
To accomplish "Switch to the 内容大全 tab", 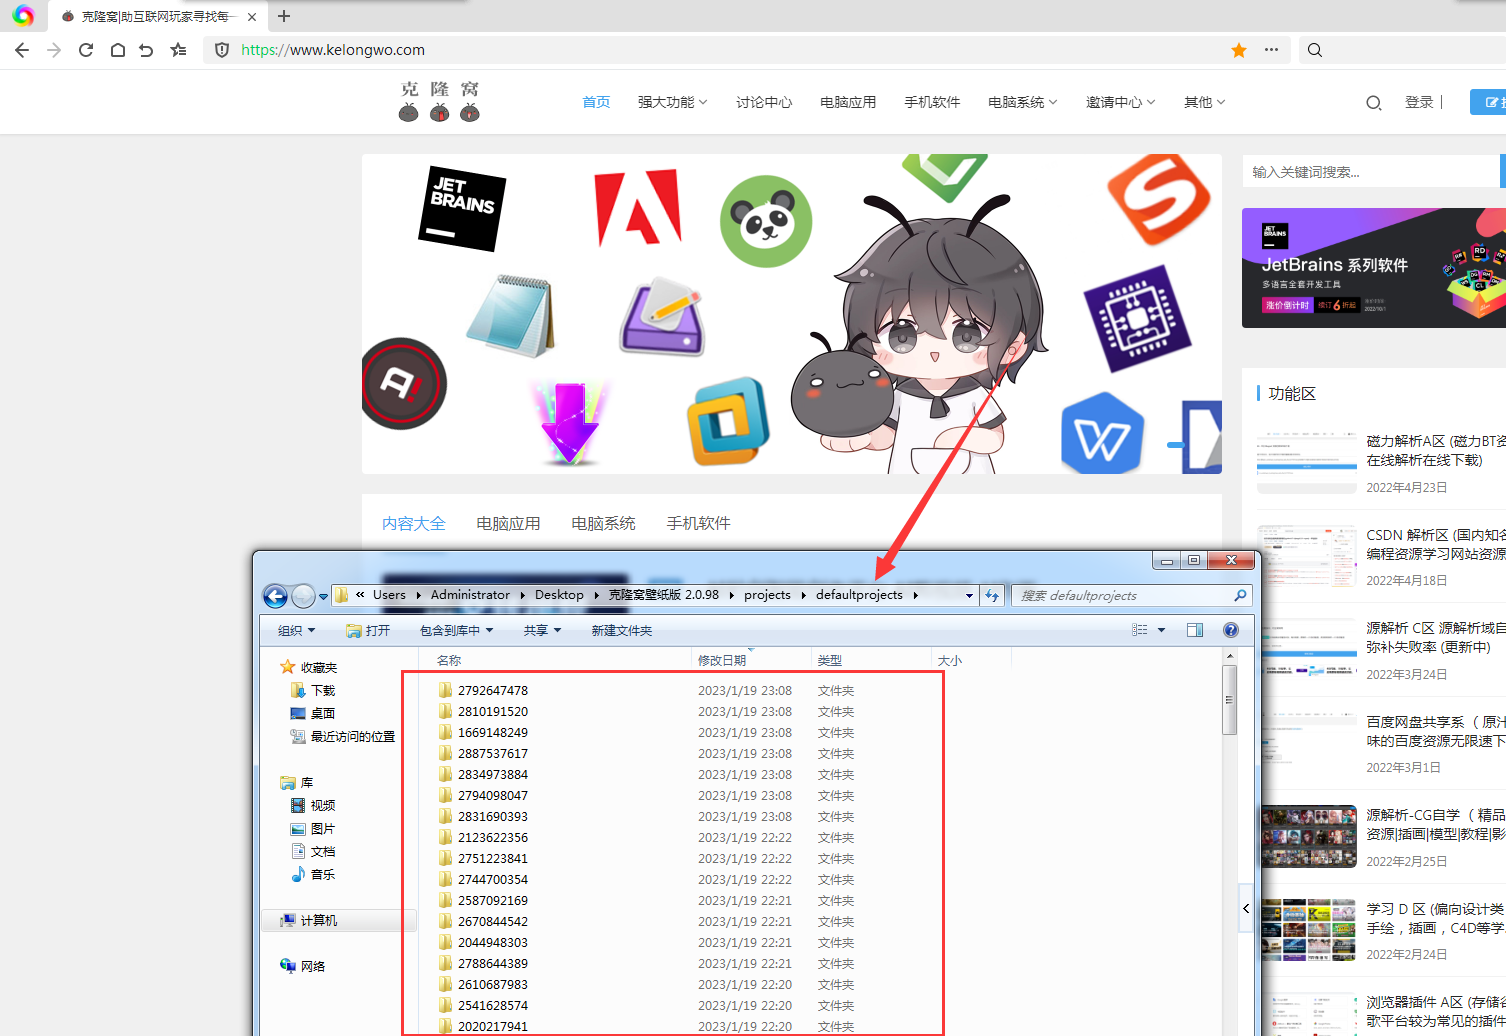I will coord(414,523).
